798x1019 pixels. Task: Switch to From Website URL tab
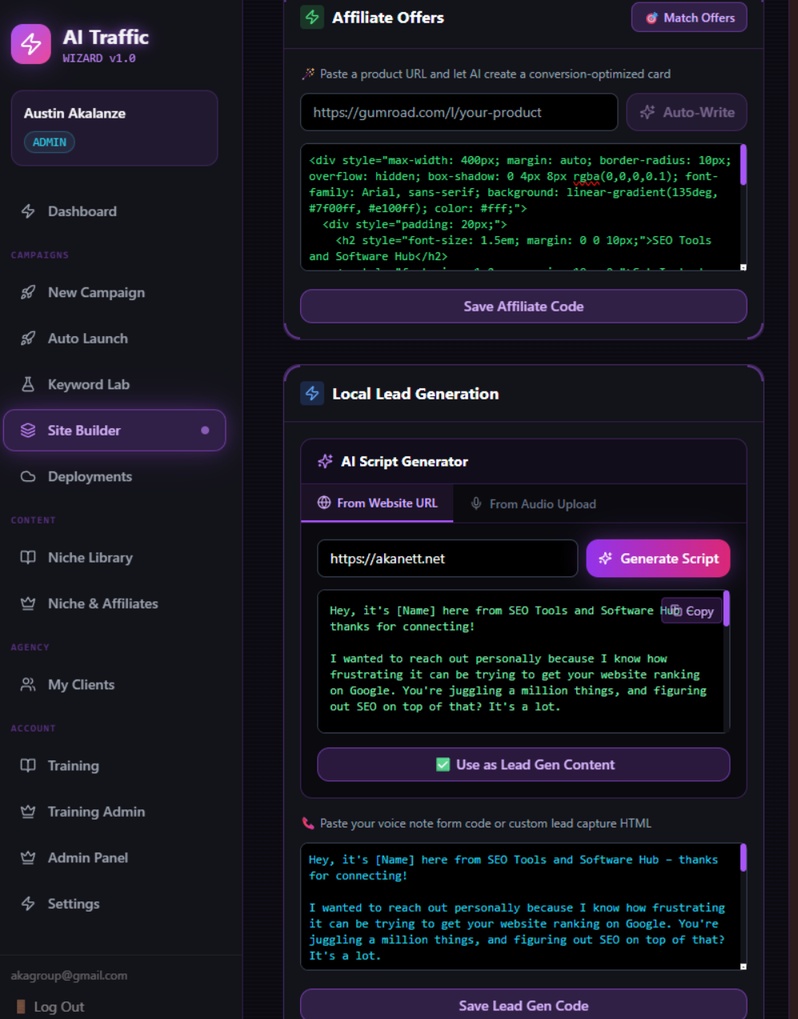pyautogui.click(x=377, y=504)
